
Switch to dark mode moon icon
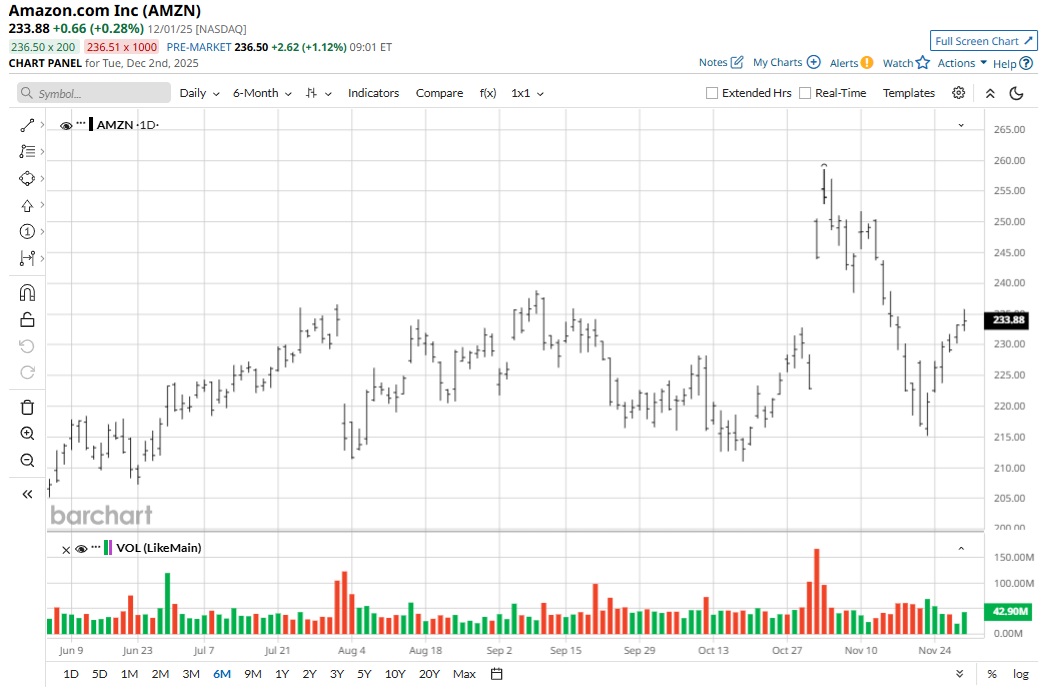click(x=1017, y=93)
